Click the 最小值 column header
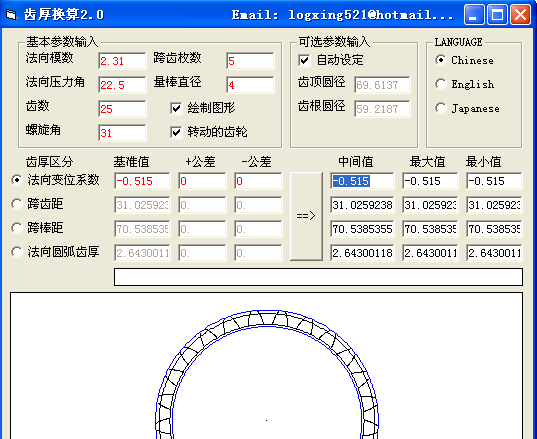The width and height of the screenshot is (537, 439). tap(483, 162)
